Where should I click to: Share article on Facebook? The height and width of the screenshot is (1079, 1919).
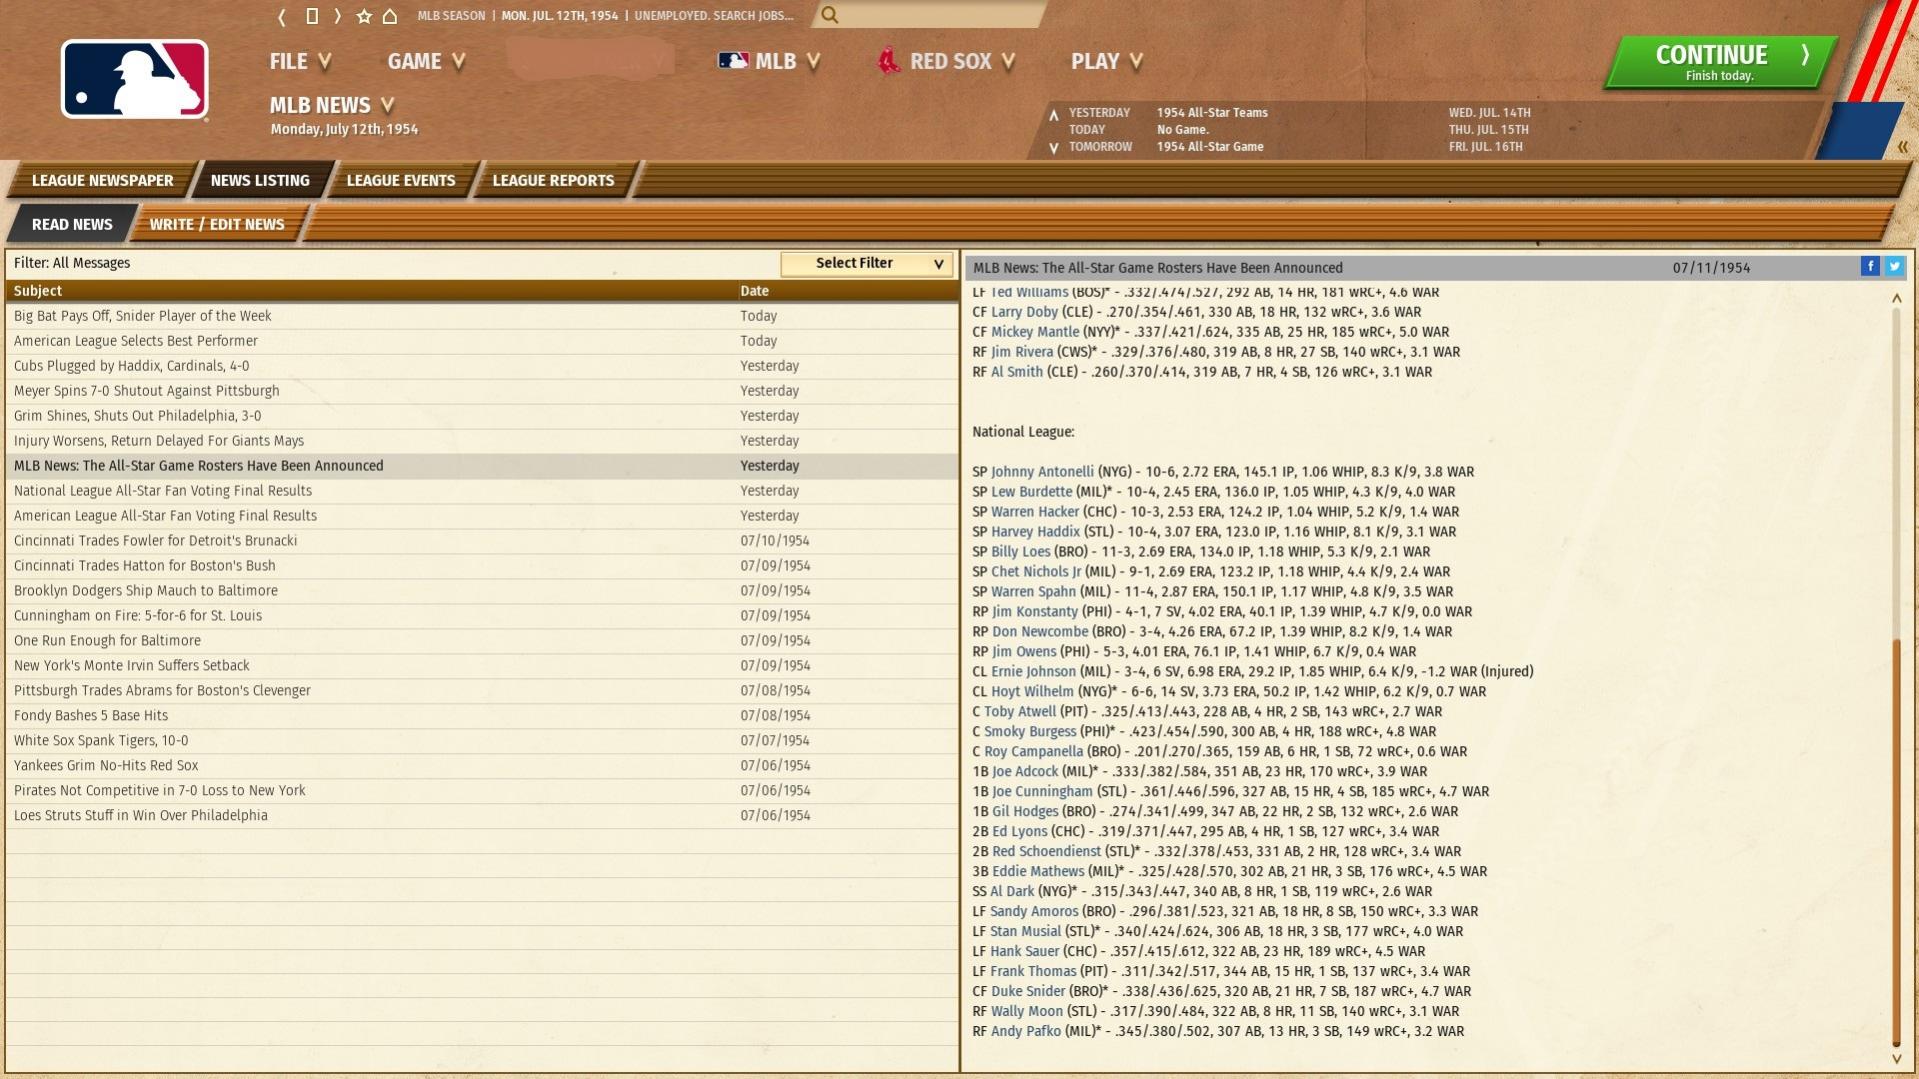(1870, 266)
